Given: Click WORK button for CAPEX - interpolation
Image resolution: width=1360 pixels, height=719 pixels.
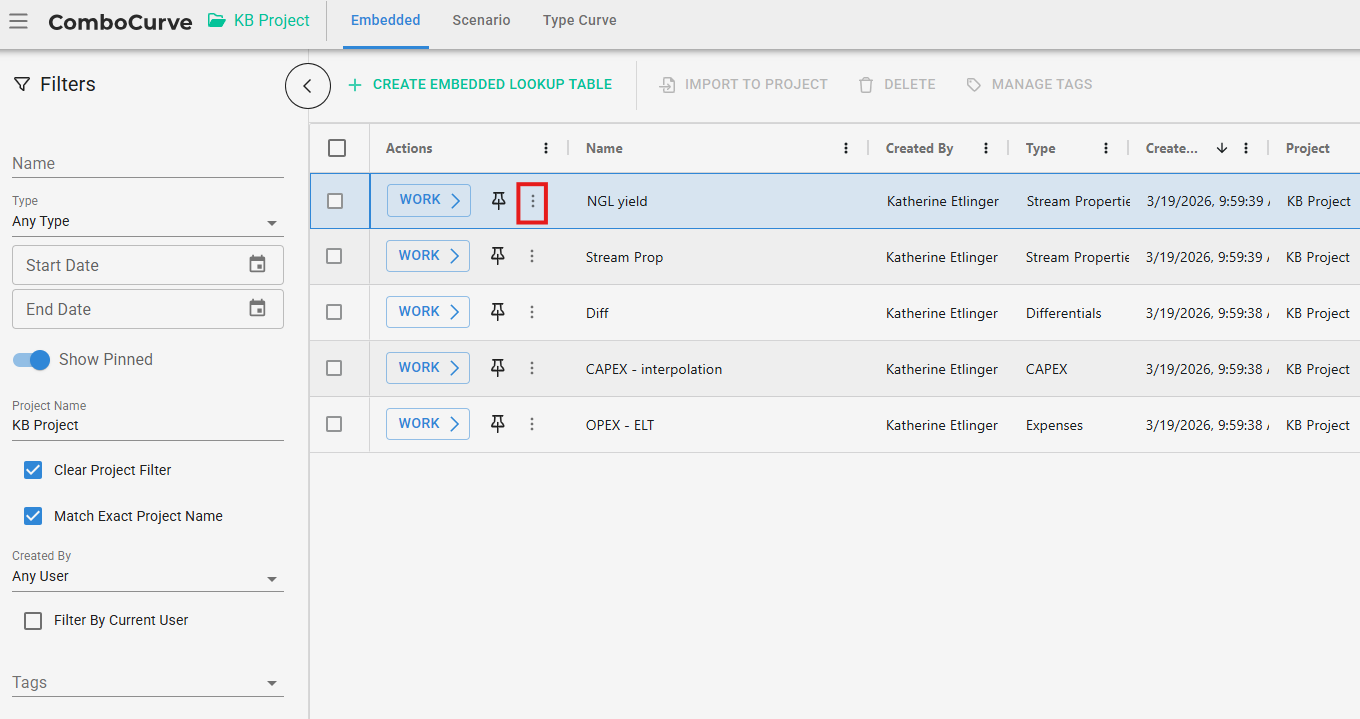Looking at the screenshot, I should (428, 368).
